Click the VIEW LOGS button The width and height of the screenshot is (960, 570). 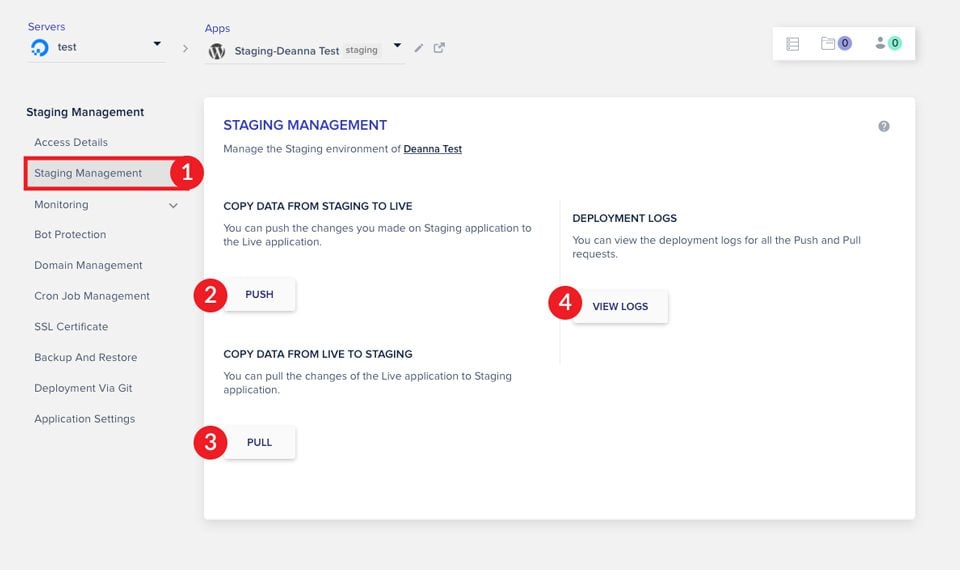tap(620, 307)
